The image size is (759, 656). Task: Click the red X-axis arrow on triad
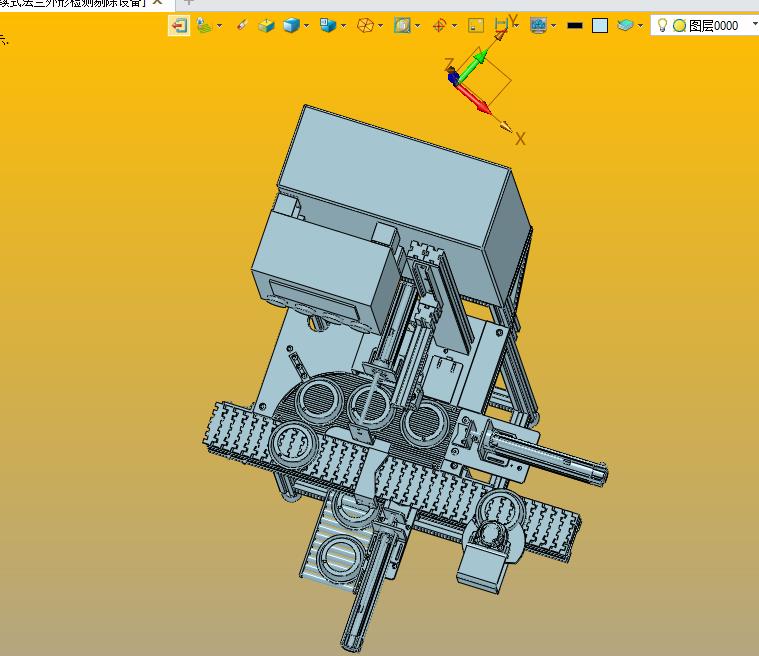pyautogui.click(x=474, y=99)
